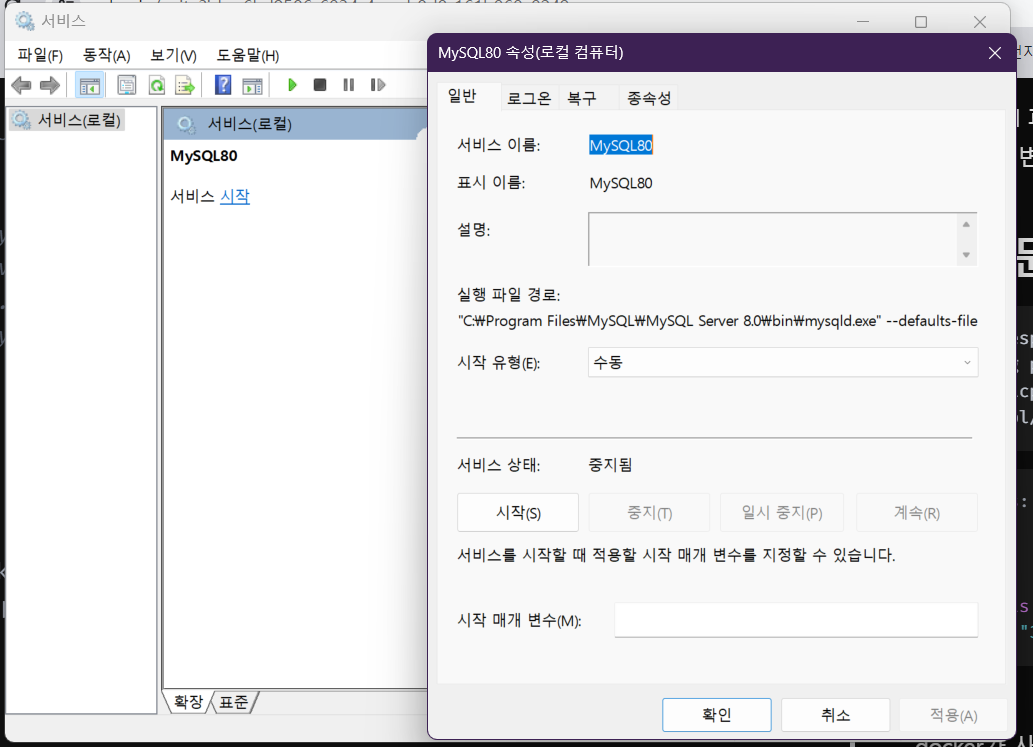Maximize the Services window
This screenshot has width=1033, height=747.
point(921,22)
